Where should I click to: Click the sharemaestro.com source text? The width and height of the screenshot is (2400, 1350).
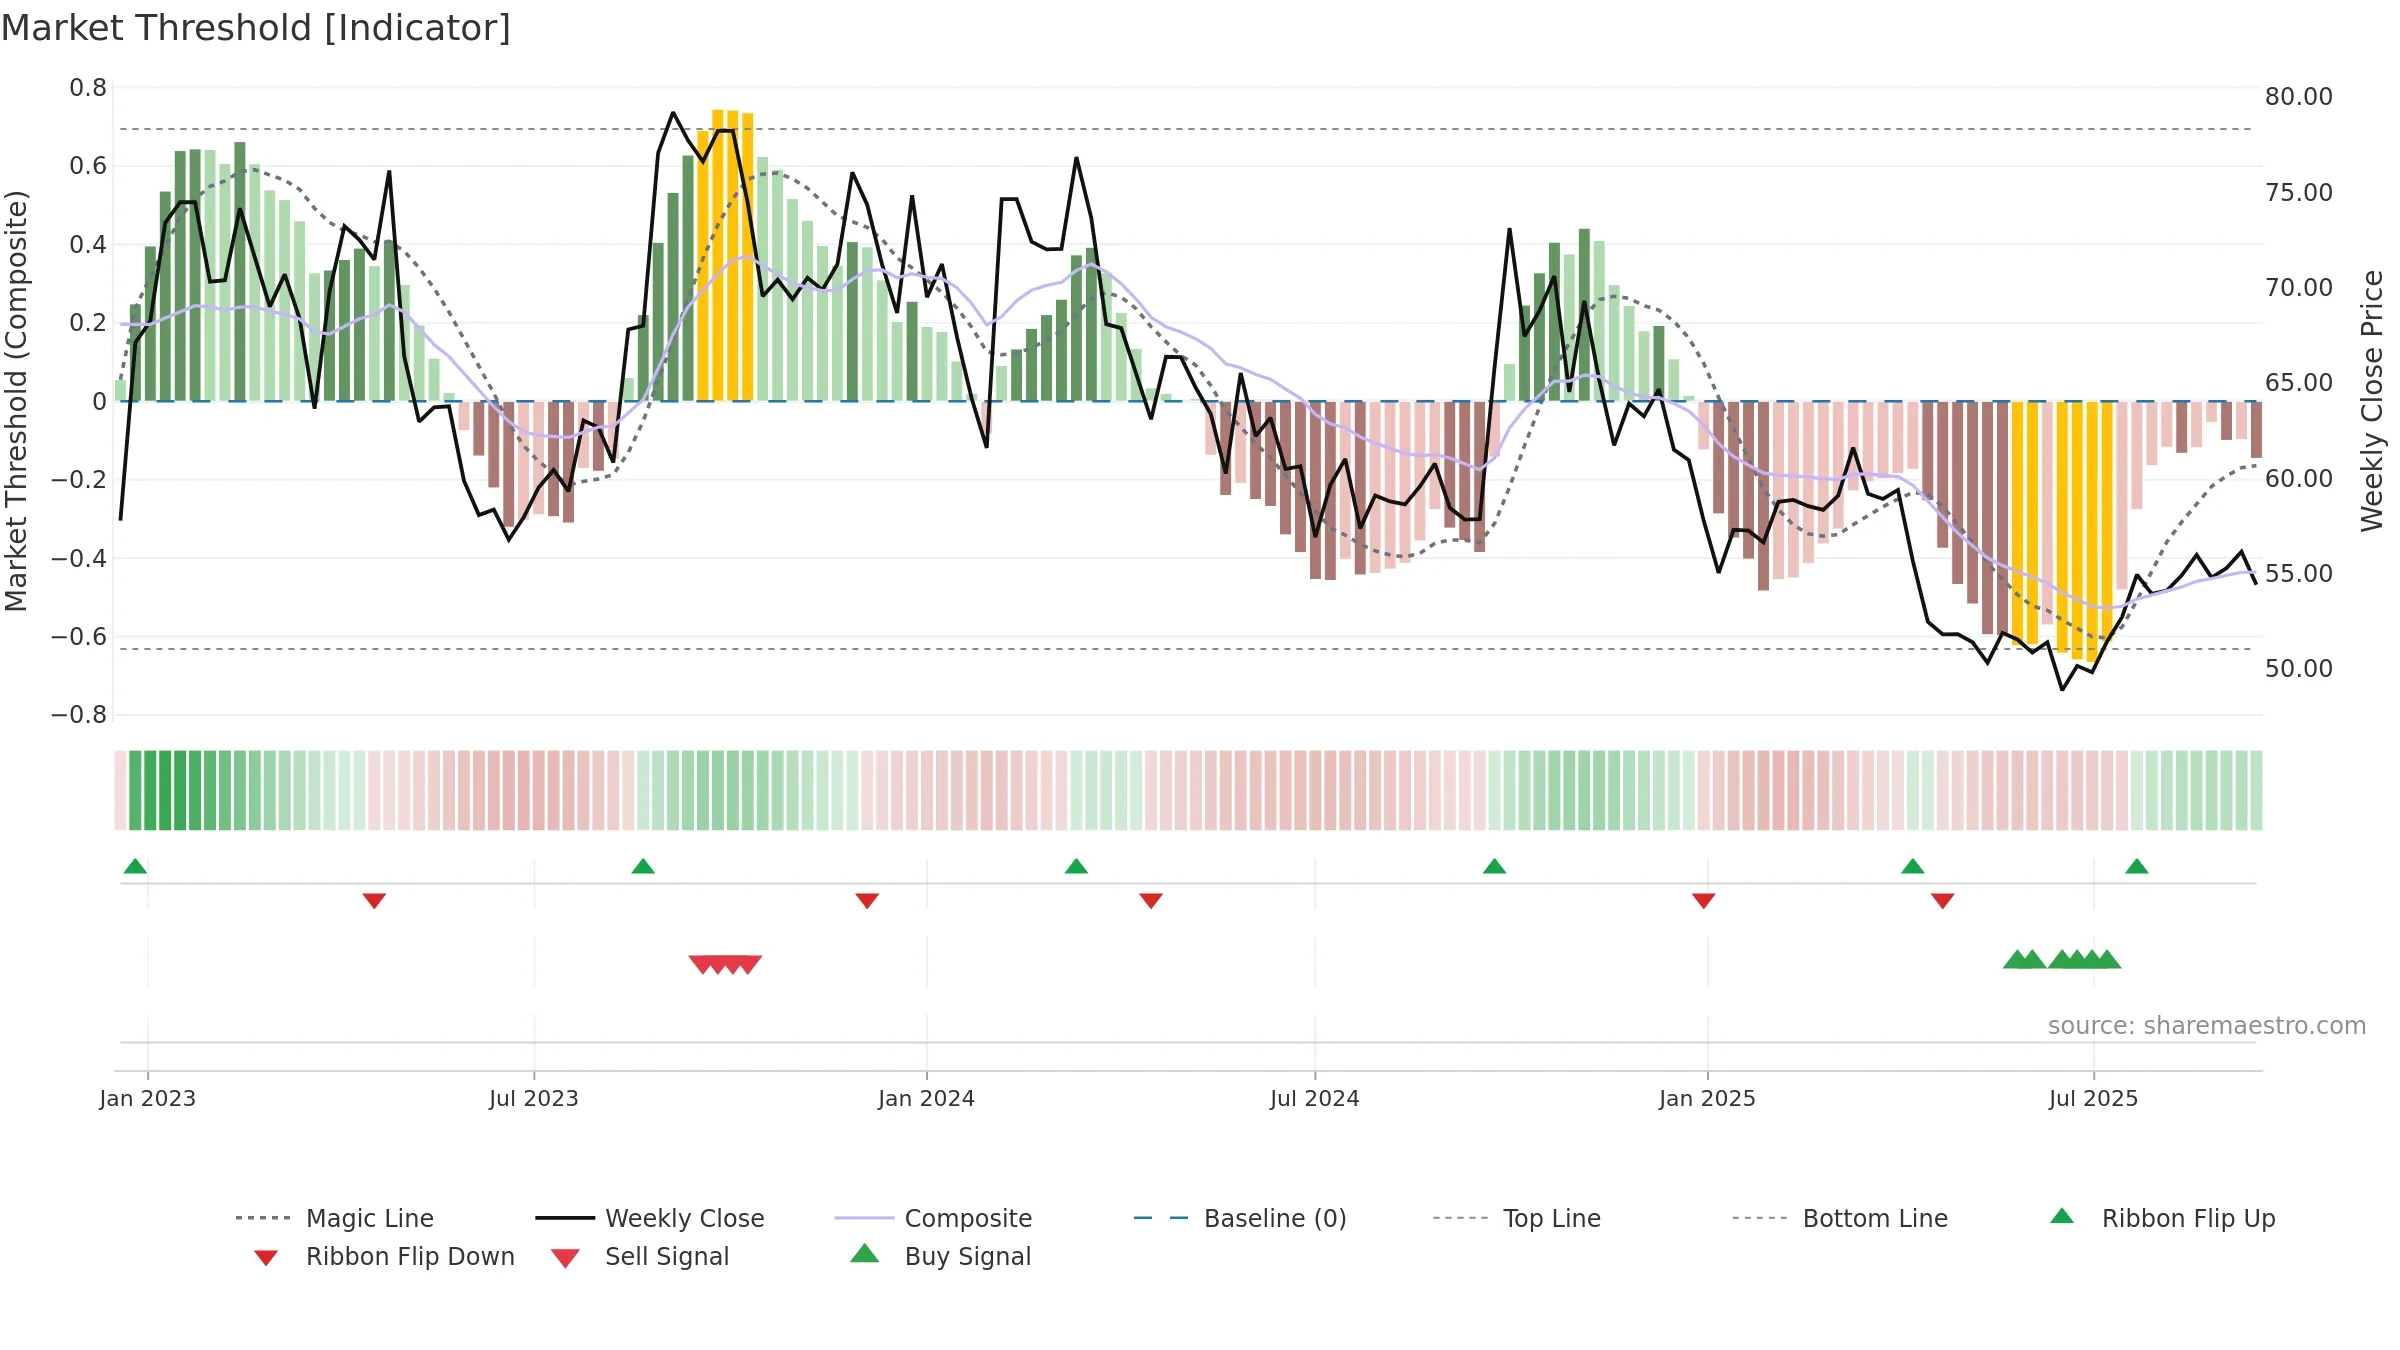tap(2206, 1026)
